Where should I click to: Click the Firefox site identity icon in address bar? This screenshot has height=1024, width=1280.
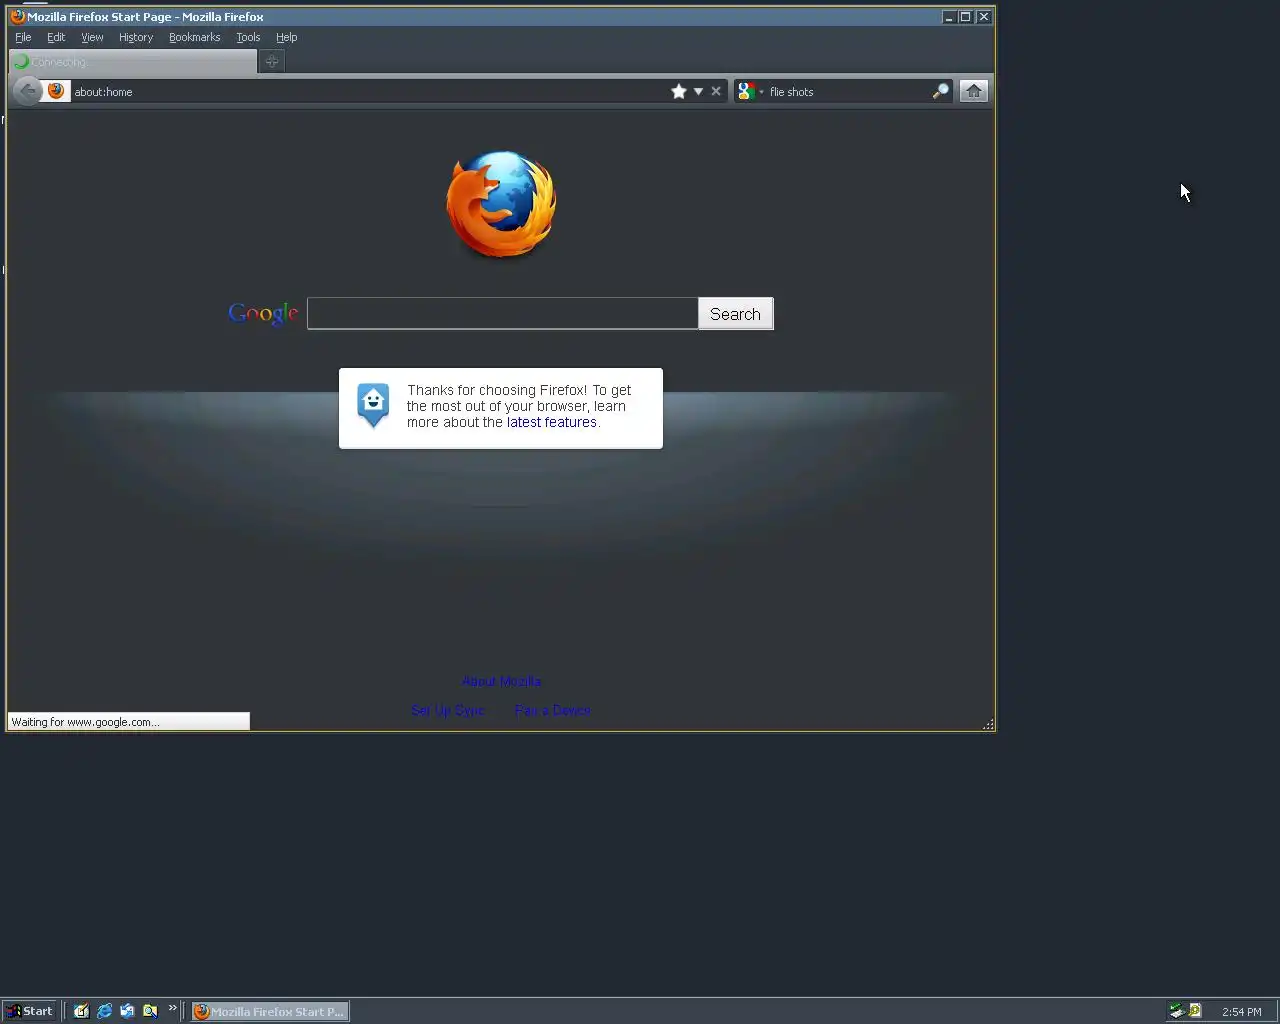(56, 91)
